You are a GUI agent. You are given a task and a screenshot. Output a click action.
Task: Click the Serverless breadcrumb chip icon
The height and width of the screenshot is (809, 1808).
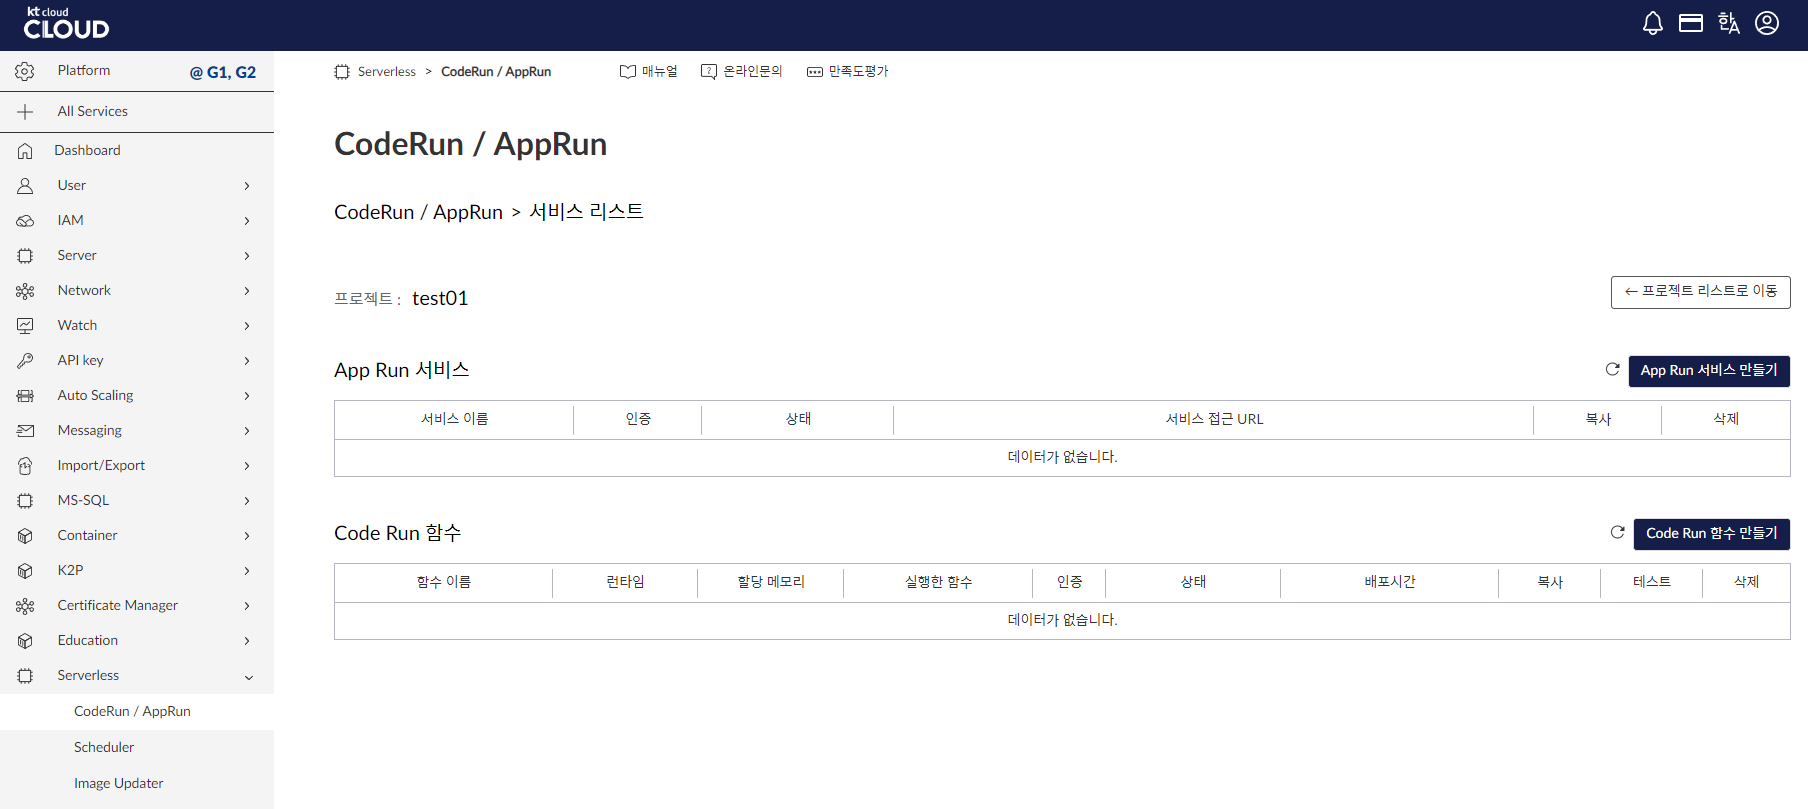pos(342,72)
